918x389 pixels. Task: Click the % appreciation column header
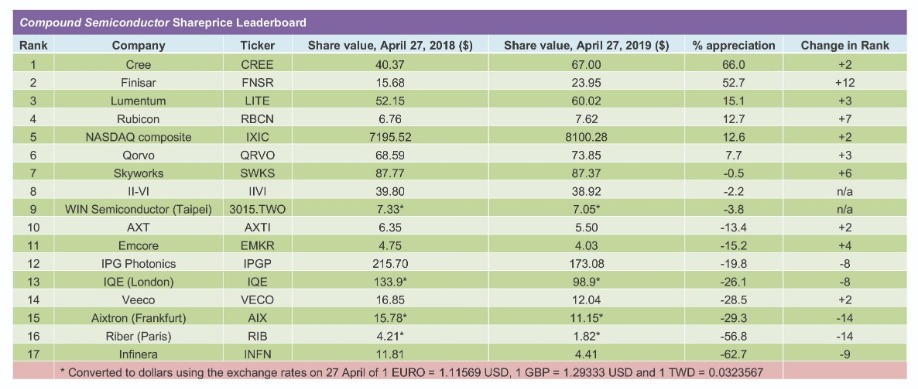[734, 45]
